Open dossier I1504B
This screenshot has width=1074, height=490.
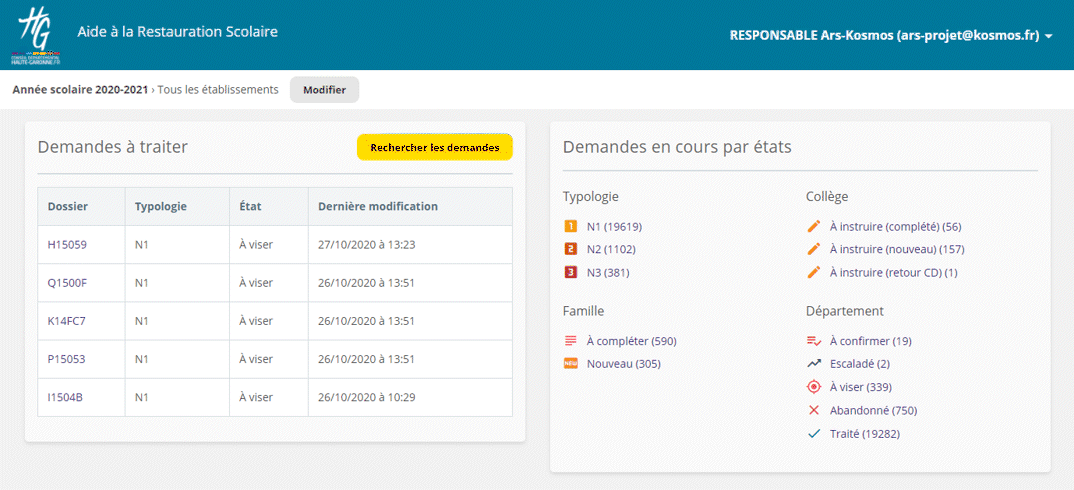pyautogui.click(x=66, y=397)
